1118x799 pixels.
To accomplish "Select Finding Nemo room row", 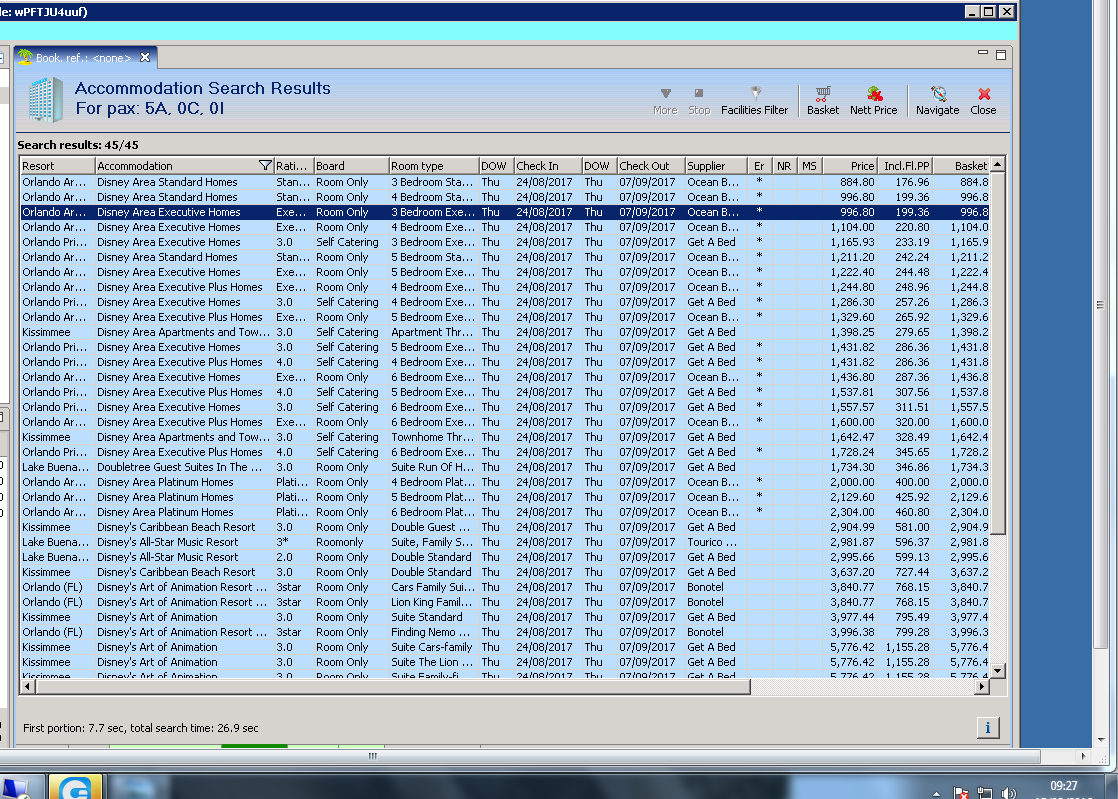I will coord(505,632).
